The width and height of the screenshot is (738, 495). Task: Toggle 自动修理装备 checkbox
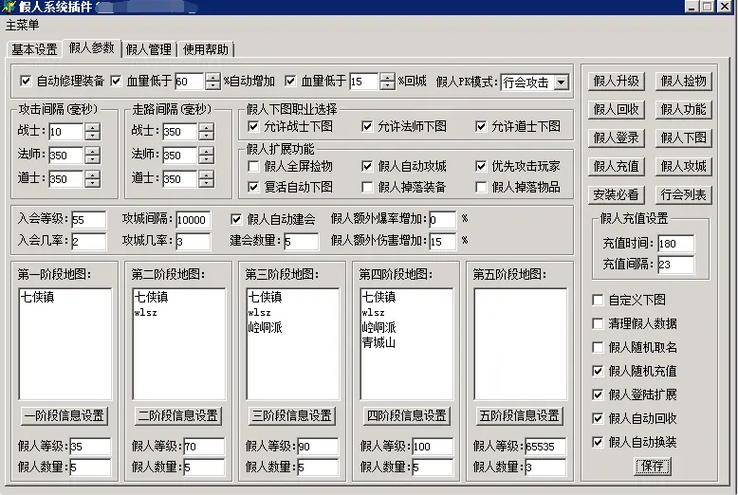pyautogui.click(x=26, y=82)
